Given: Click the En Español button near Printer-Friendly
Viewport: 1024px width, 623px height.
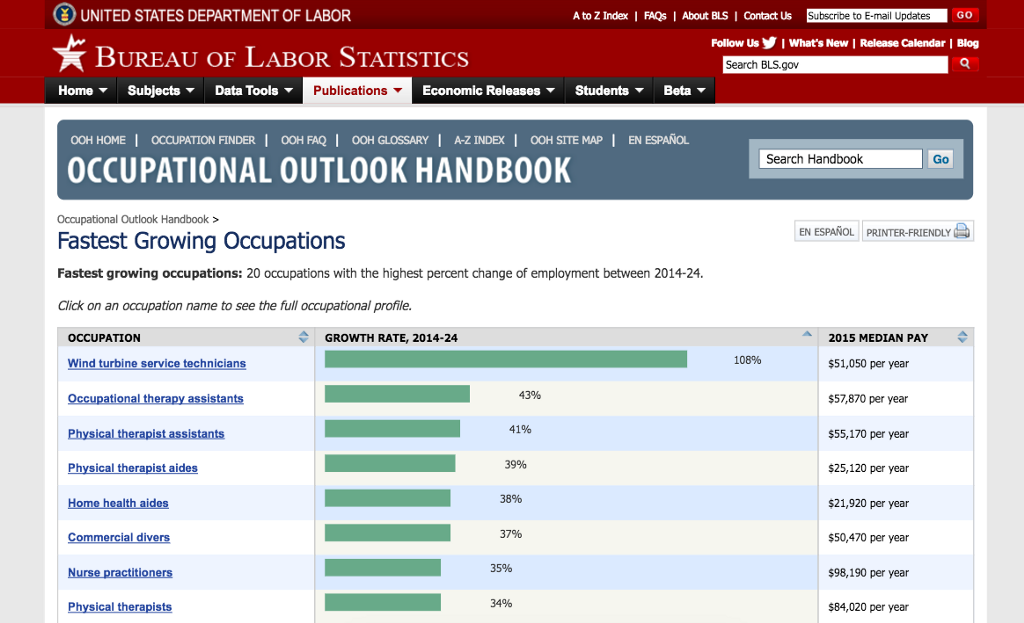Looking at the screenshot, I should click(x=826, y=232).
